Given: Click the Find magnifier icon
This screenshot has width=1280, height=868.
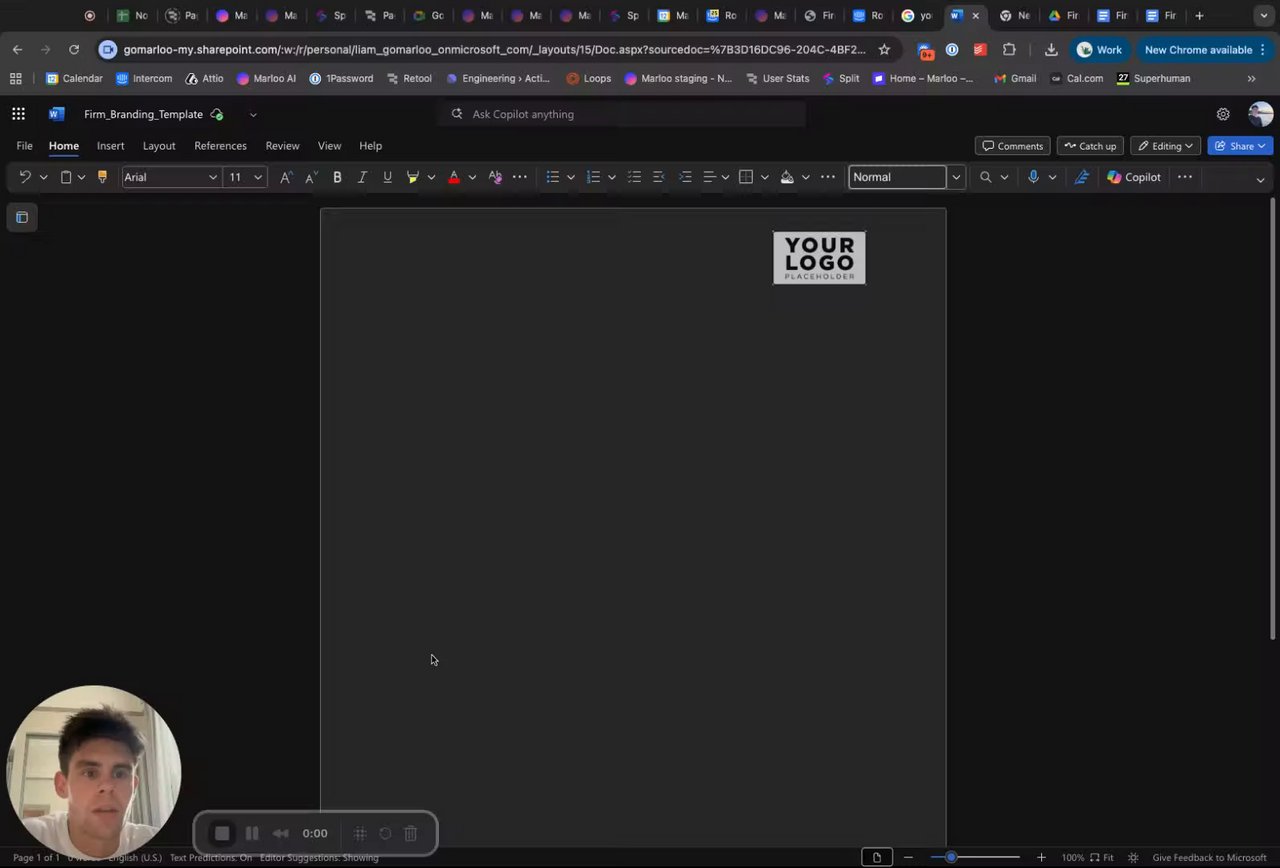Looking at the screenshot, I should pyautogui.click(x=986, y=177).
